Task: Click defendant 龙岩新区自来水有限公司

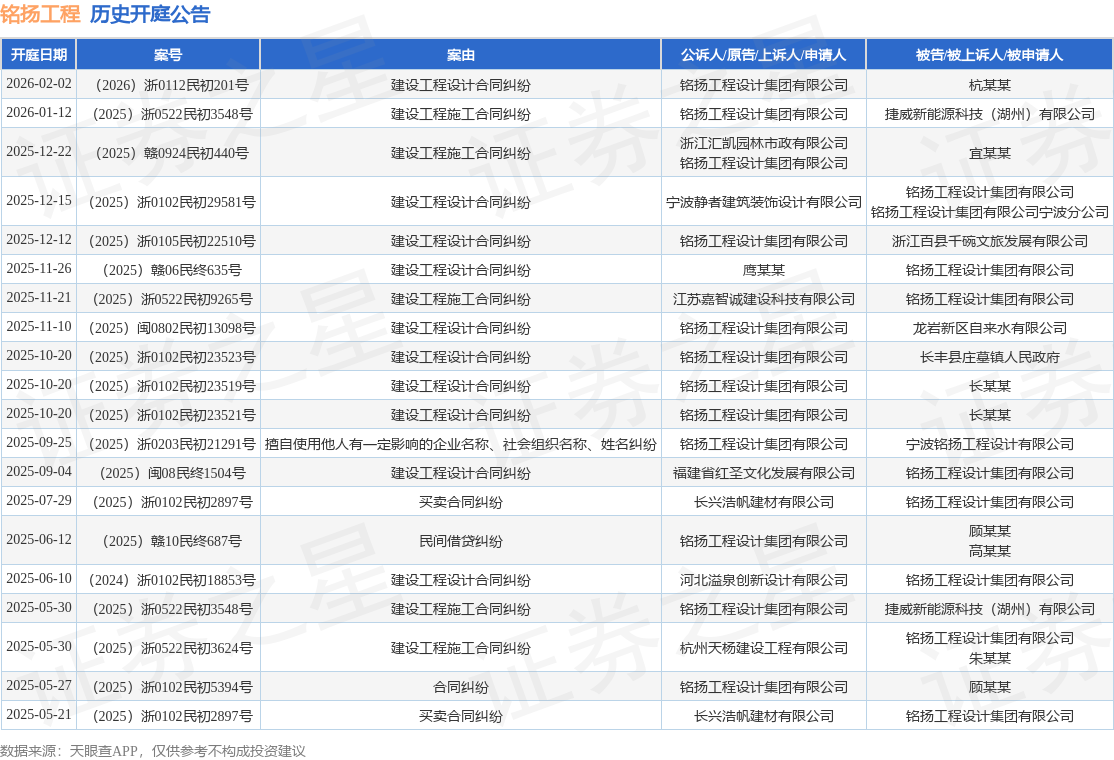Action: (990, 329)
